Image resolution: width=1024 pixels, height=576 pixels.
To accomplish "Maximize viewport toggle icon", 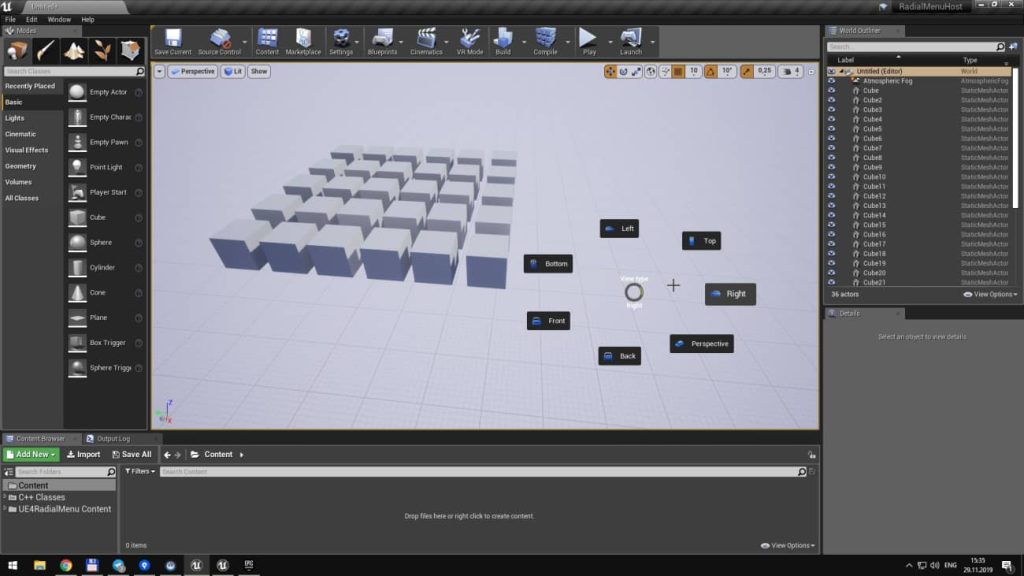I will 811,72.
